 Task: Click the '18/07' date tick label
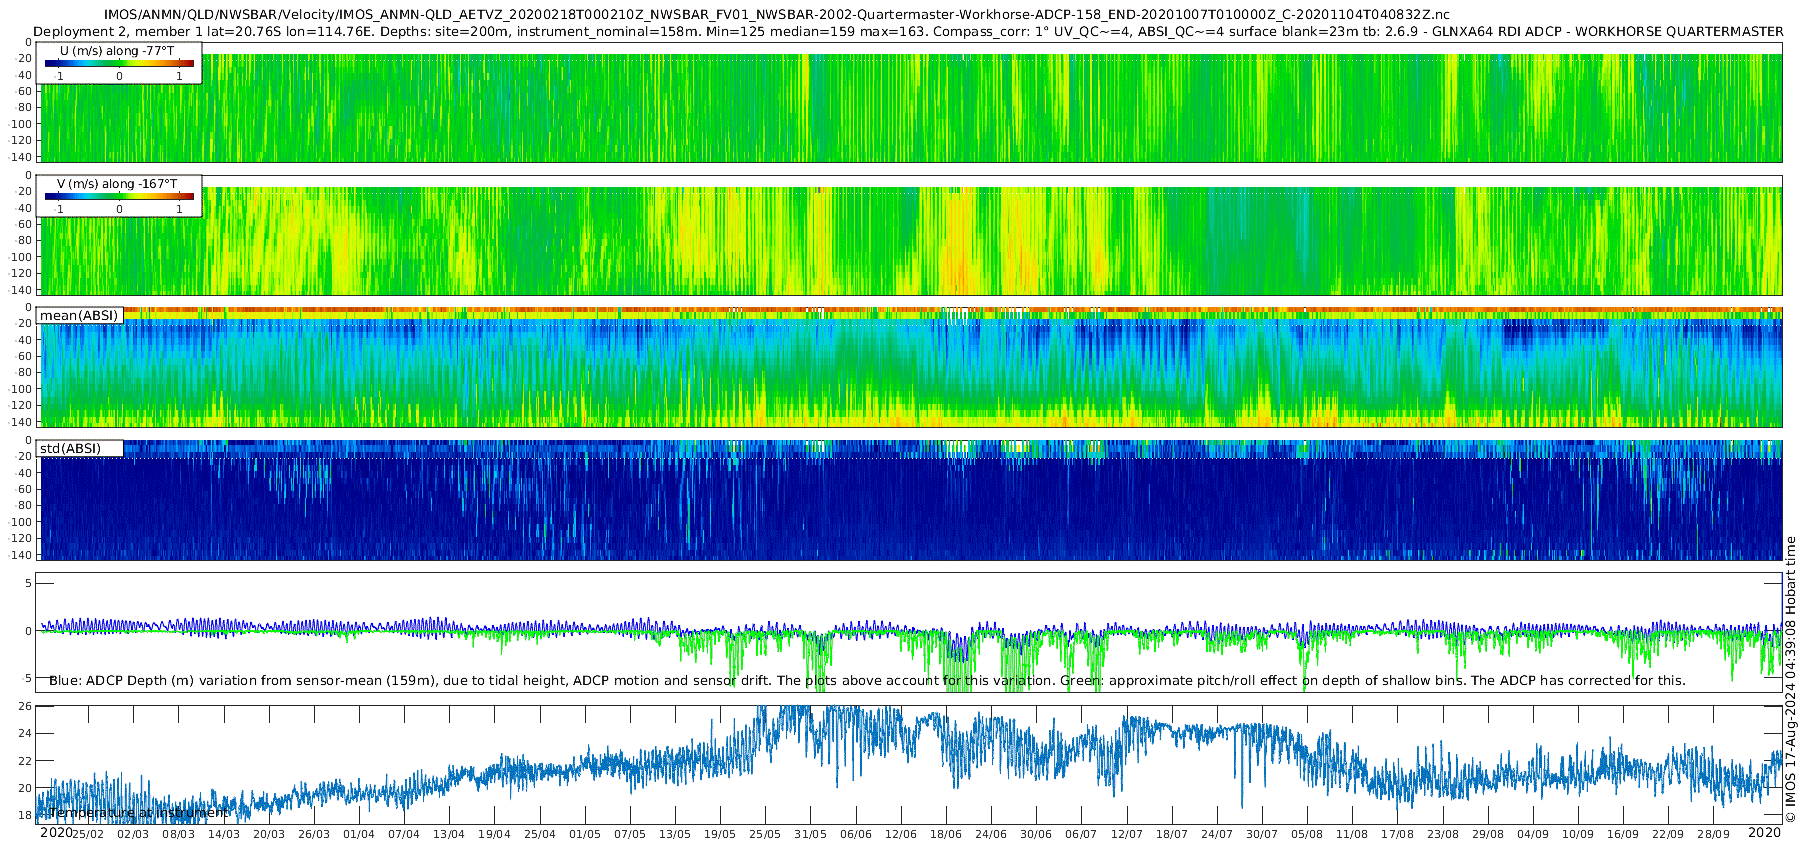point(1172,834)
